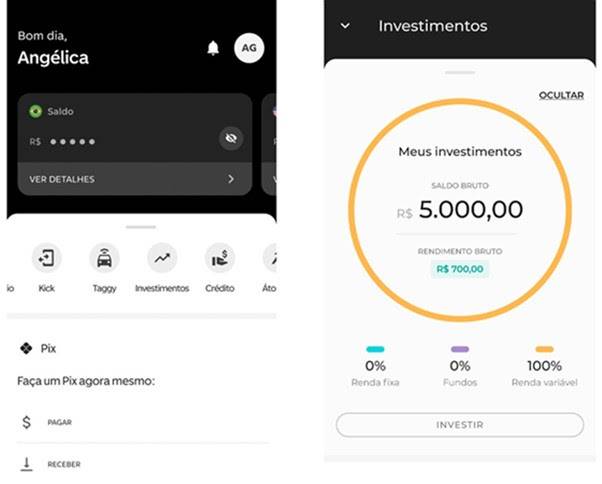
Task: Open VER DETALHES of Saldo card
Action: pyautogui.click(x=135, y=179)
